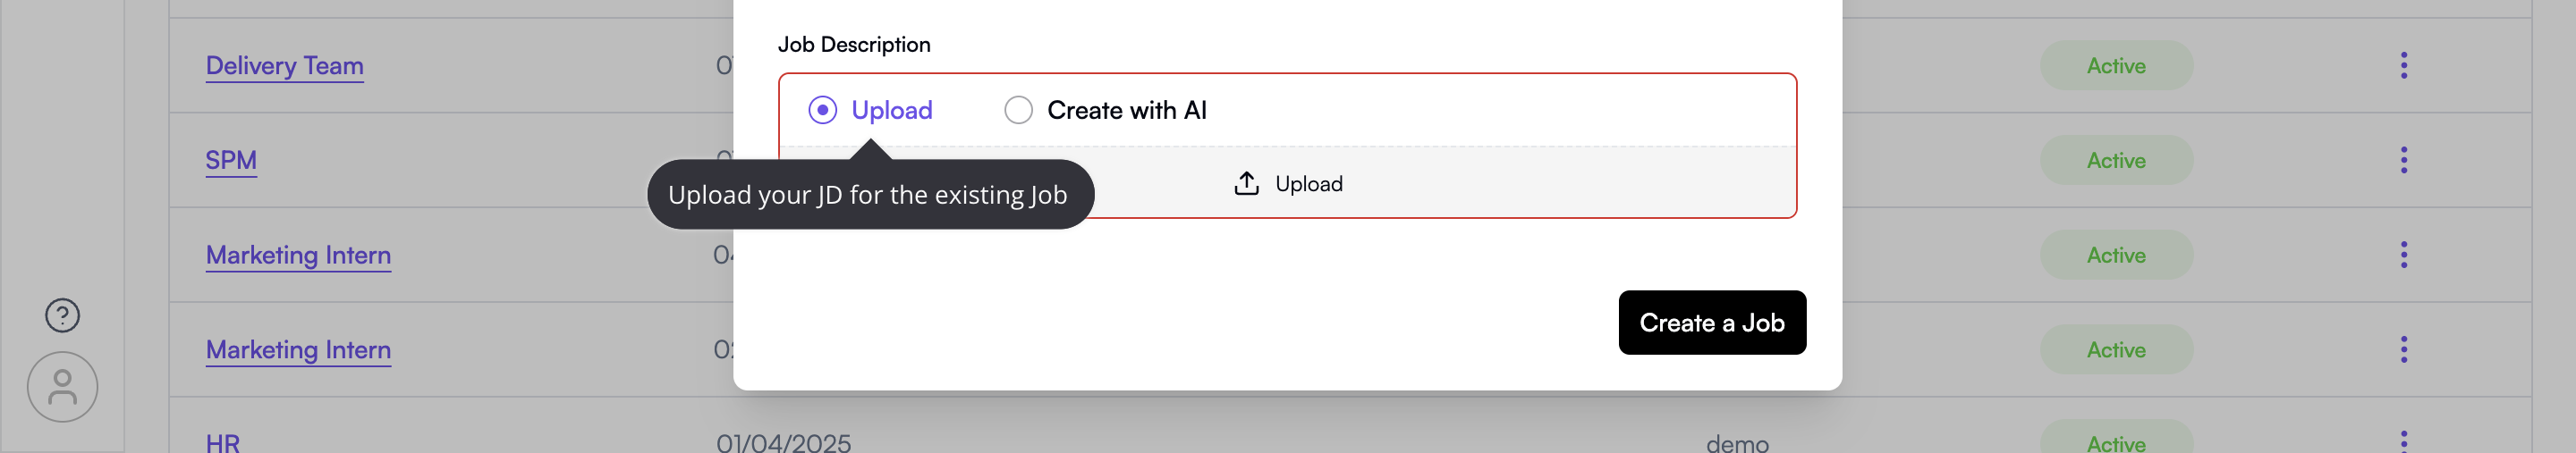
Task: Open the help question mark icon
Action: pyautogui.click(x=62, y=315)
